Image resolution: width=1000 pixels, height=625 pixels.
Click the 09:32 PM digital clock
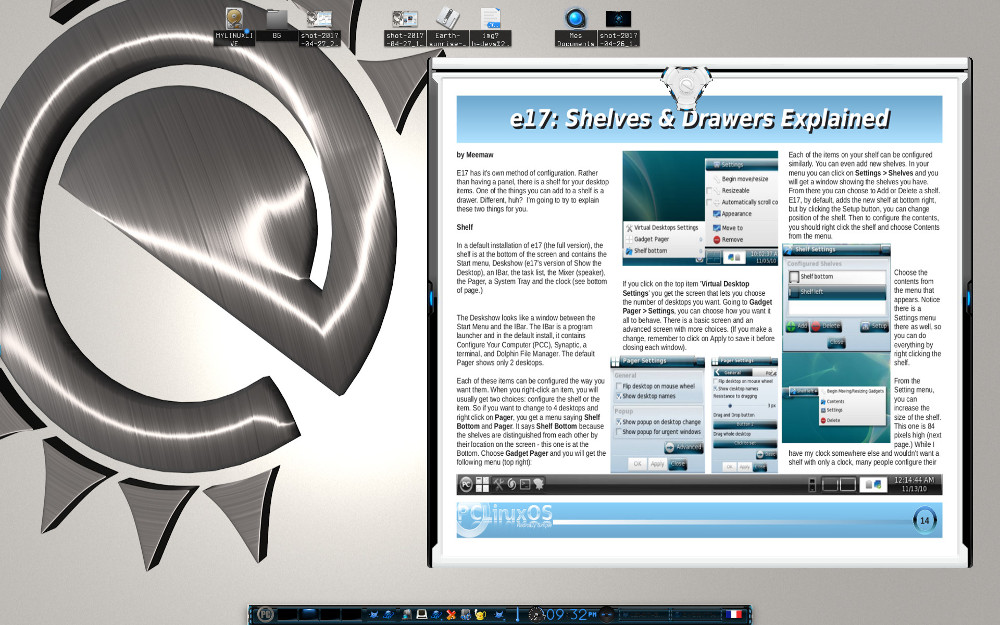571,615
